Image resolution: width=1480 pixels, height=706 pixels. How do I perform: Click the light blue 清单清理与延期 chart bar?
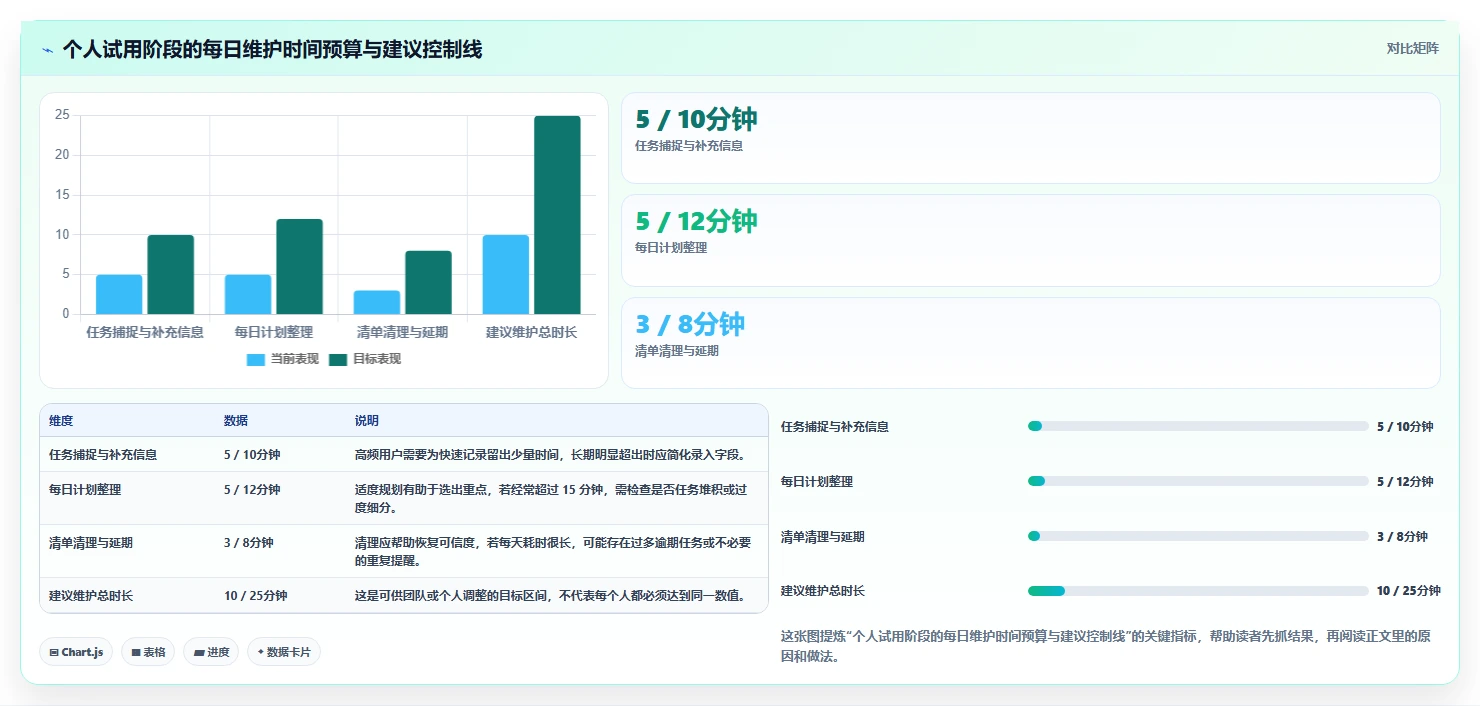(x=377, y=302)
